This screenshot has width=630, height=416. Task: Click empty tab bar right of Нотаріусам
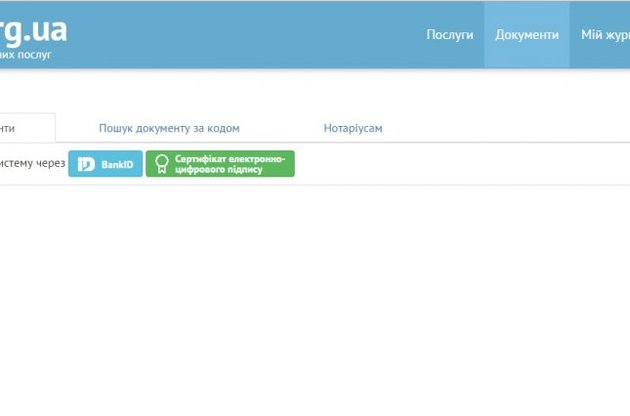click(x=510, y=128)
